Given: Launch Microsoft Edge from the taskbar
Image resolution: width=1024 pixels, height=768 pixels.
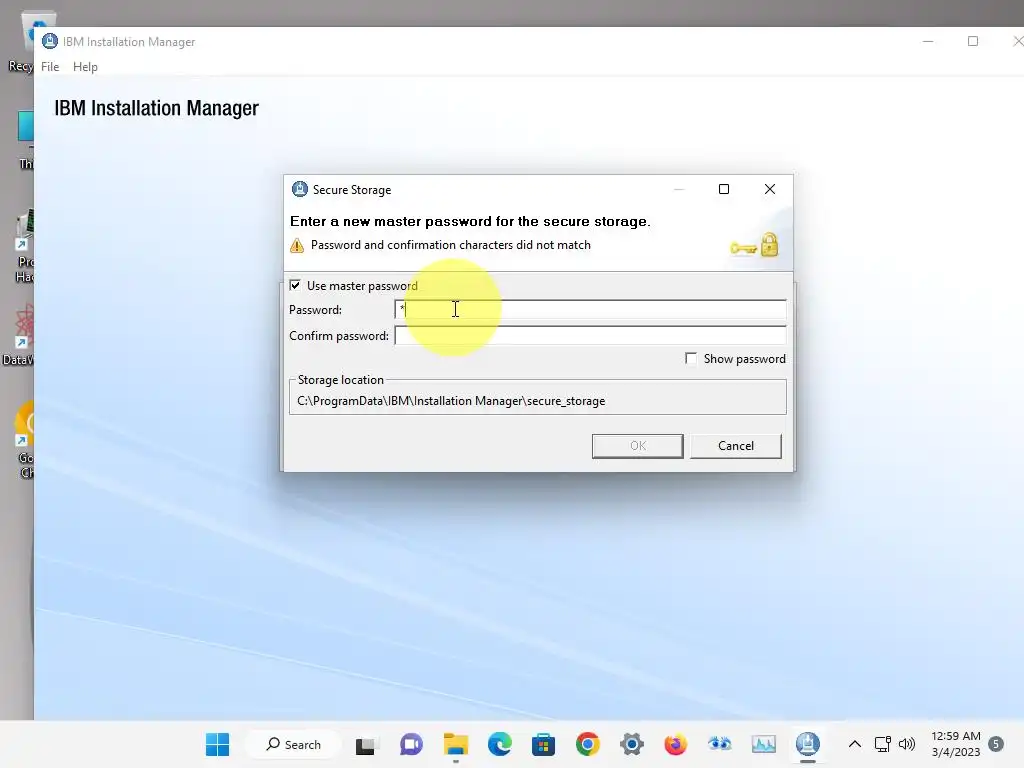Looking at the screenshot, I should 500,744.
